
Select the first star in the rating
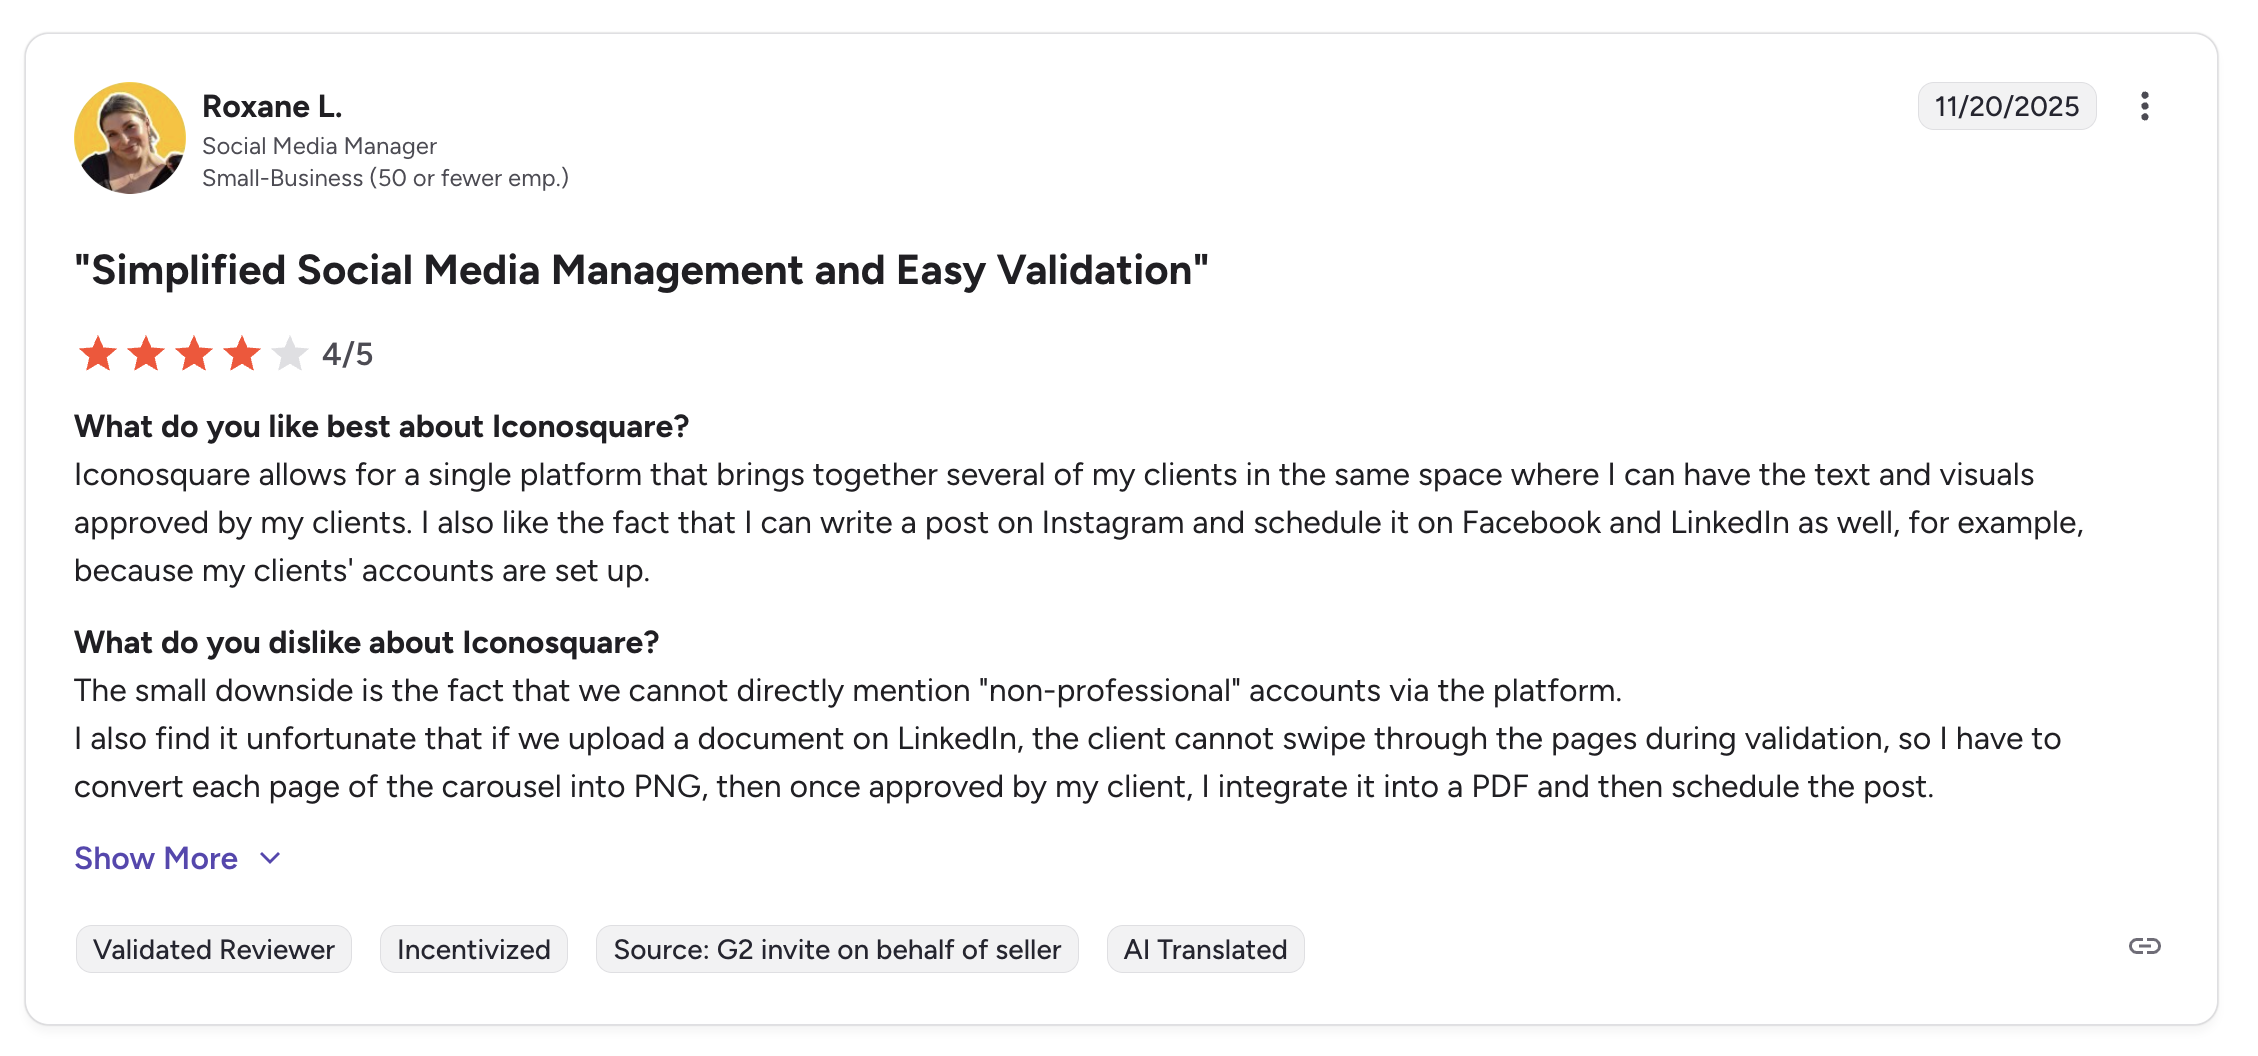pos(98,353)
